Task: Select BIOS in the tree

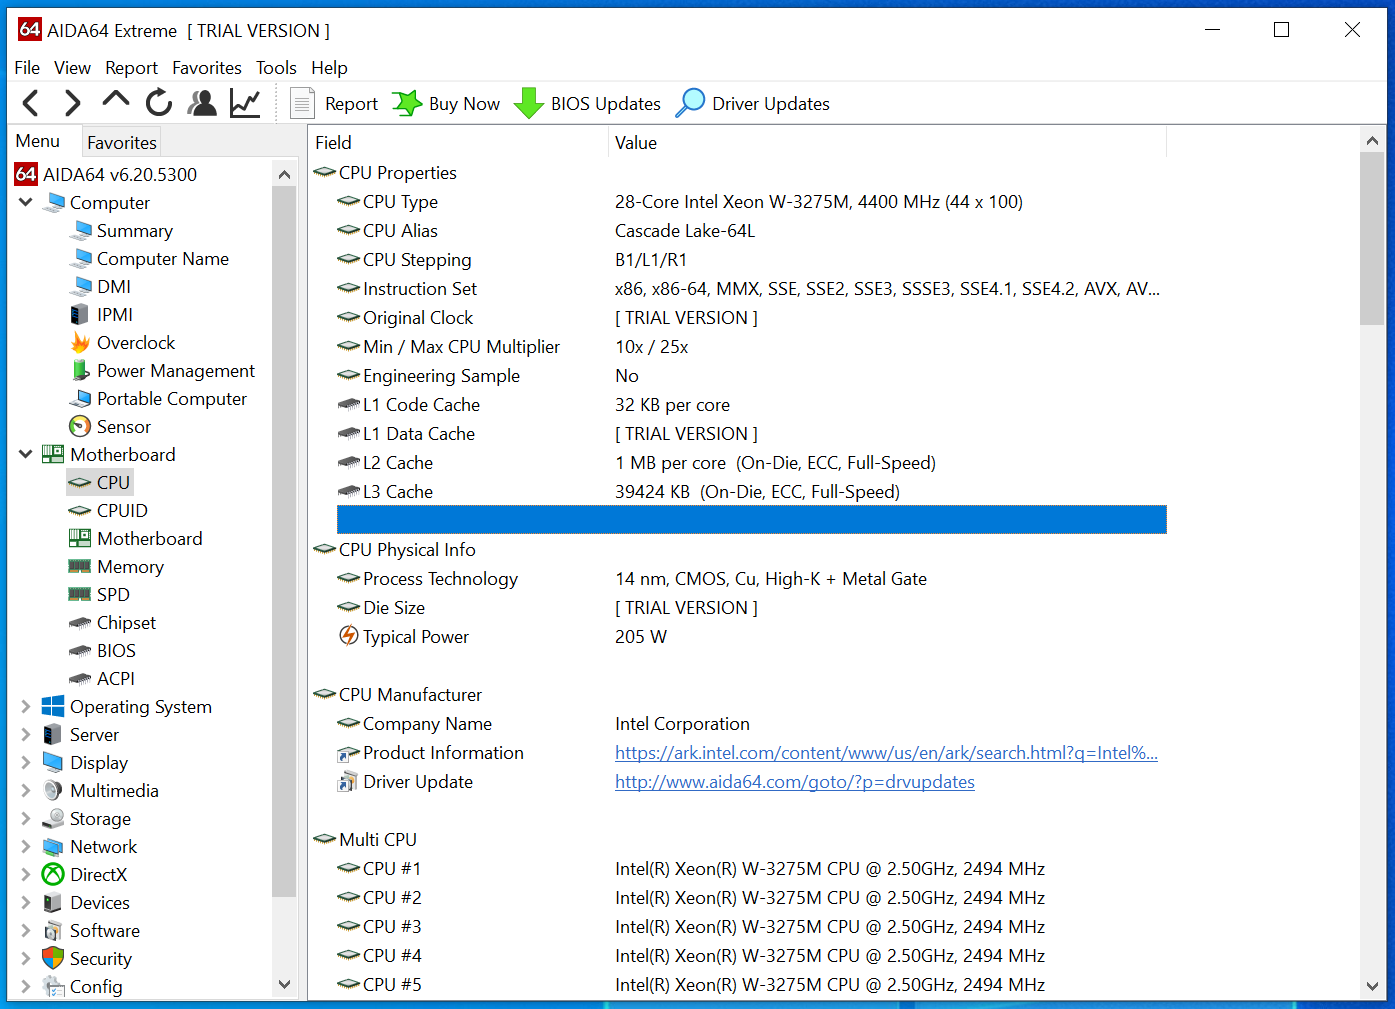Action: (102, 650)
